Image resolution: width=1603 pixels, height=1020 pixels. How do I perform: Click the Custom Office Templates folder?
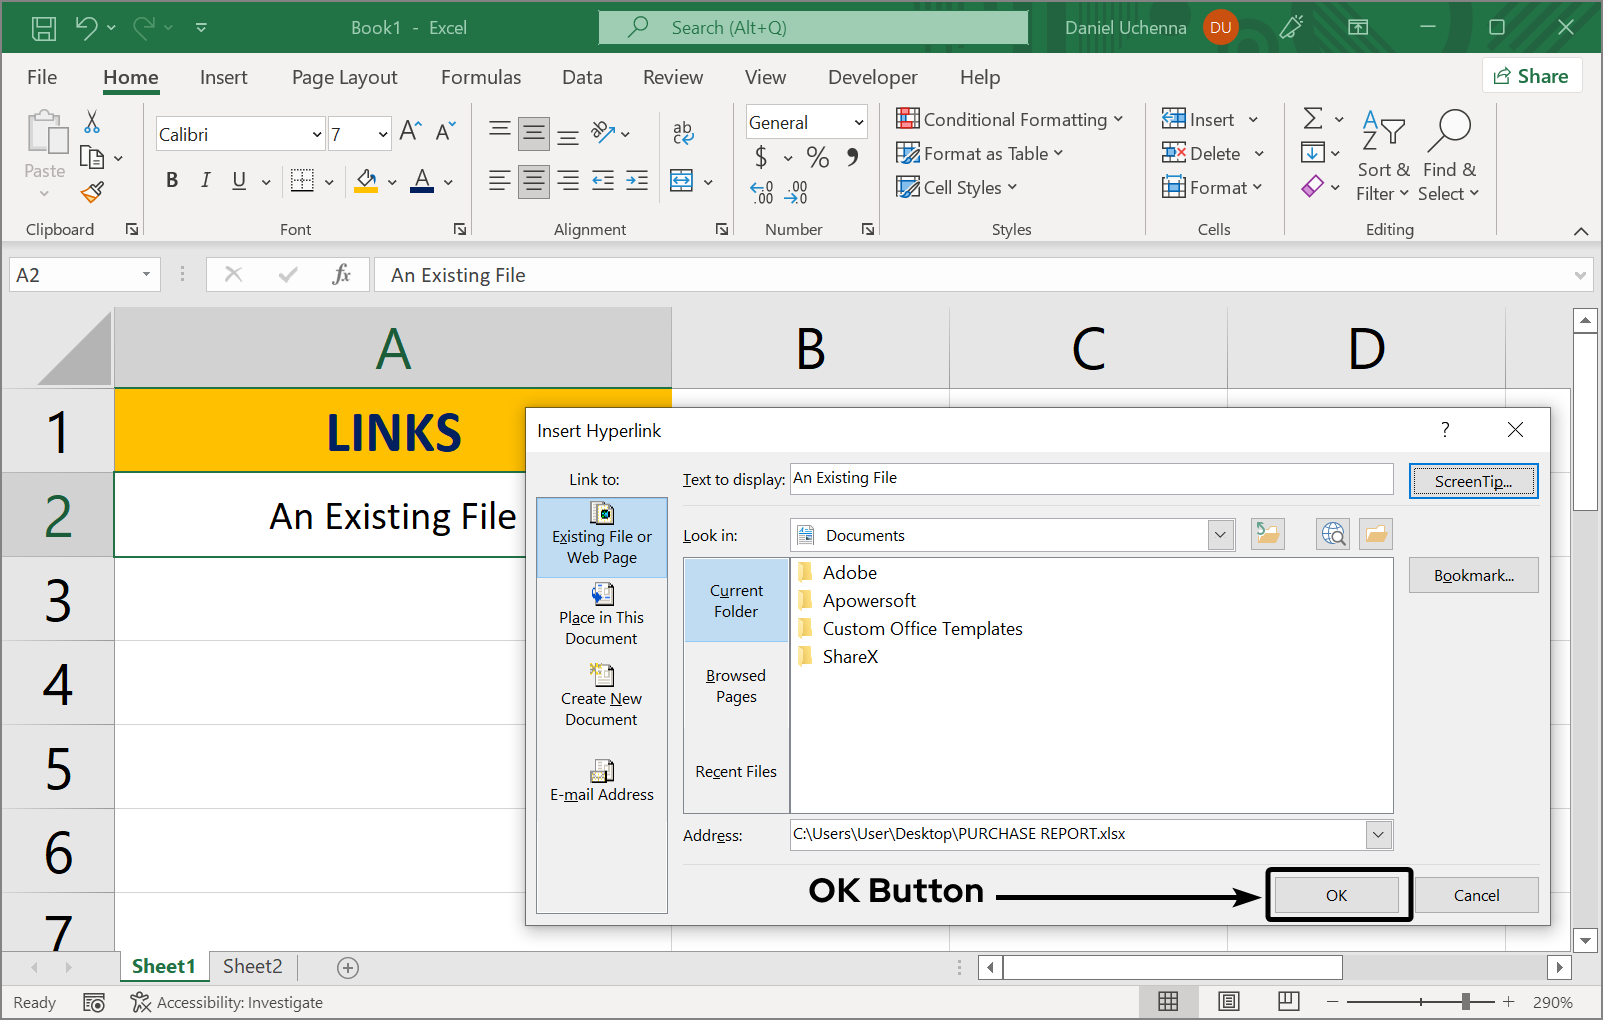coord(922,628)
